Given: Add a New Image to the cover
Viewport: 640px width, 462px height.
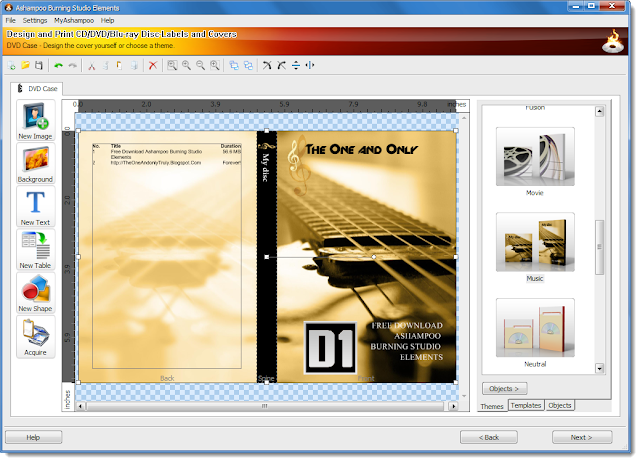Looking at the screenshot, I should tap(36, 121).
